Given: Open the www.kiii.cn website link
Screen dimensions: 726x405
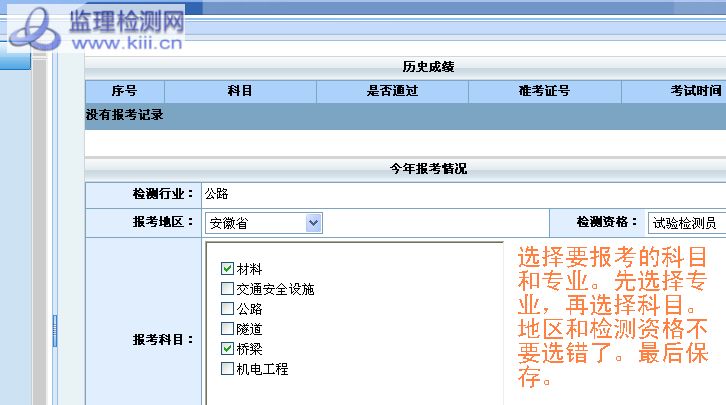Looking at the screenshot, I should coord(126,43).
